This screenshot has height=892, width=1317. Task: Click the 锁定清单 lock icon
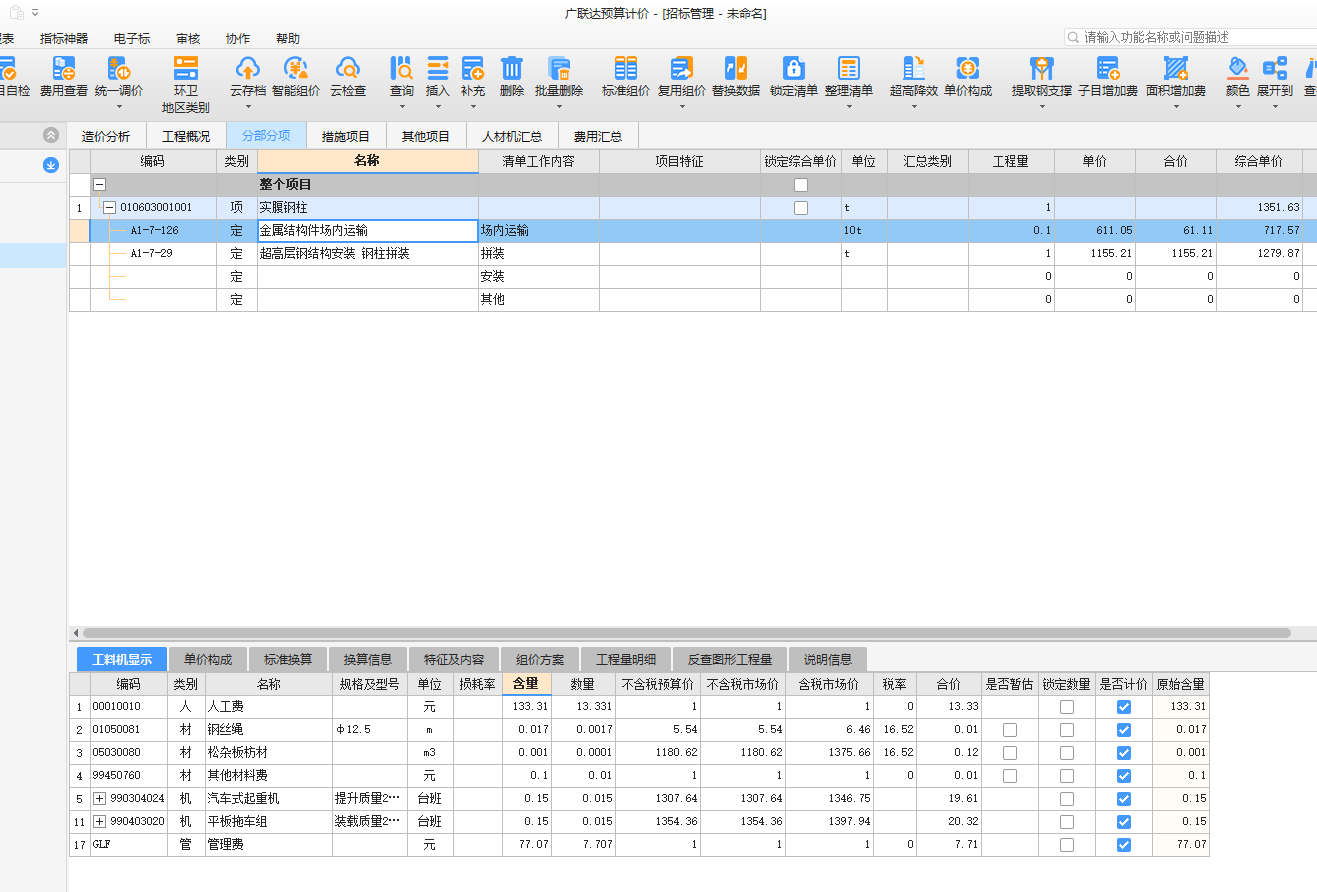794,68
